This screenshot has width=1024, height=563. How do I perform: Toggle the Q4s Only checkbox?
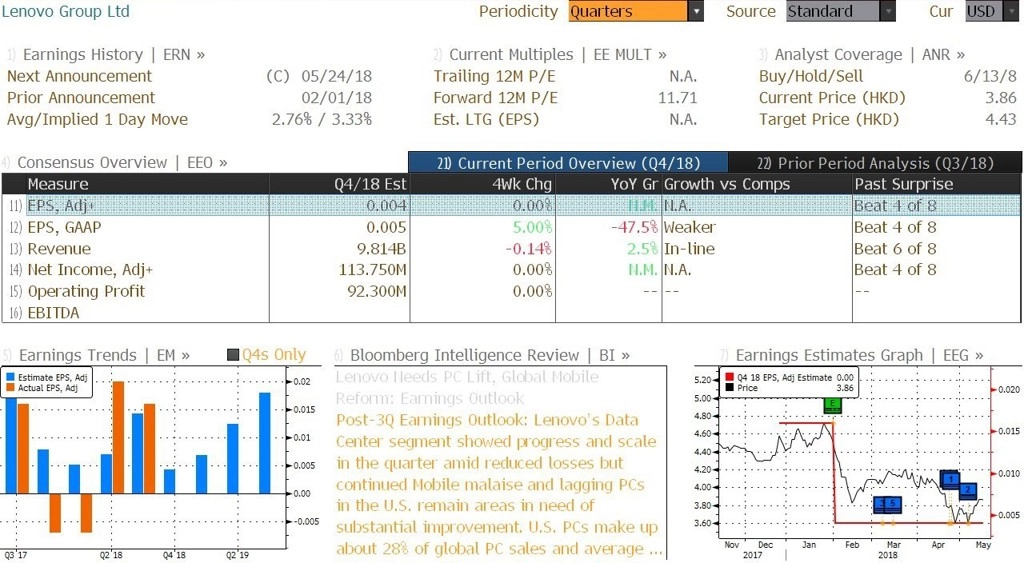point(232,355)
